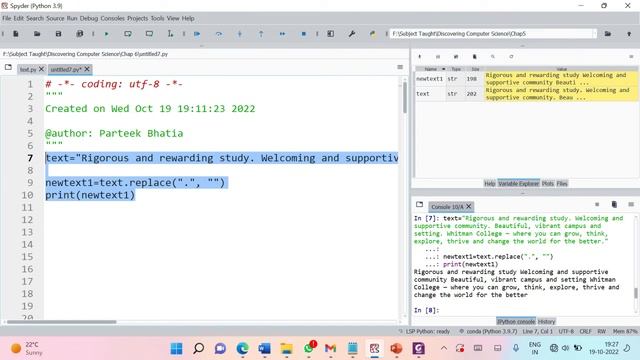Open Search menu
Screen dimensions: 640x360
click(x=35, y=18)
